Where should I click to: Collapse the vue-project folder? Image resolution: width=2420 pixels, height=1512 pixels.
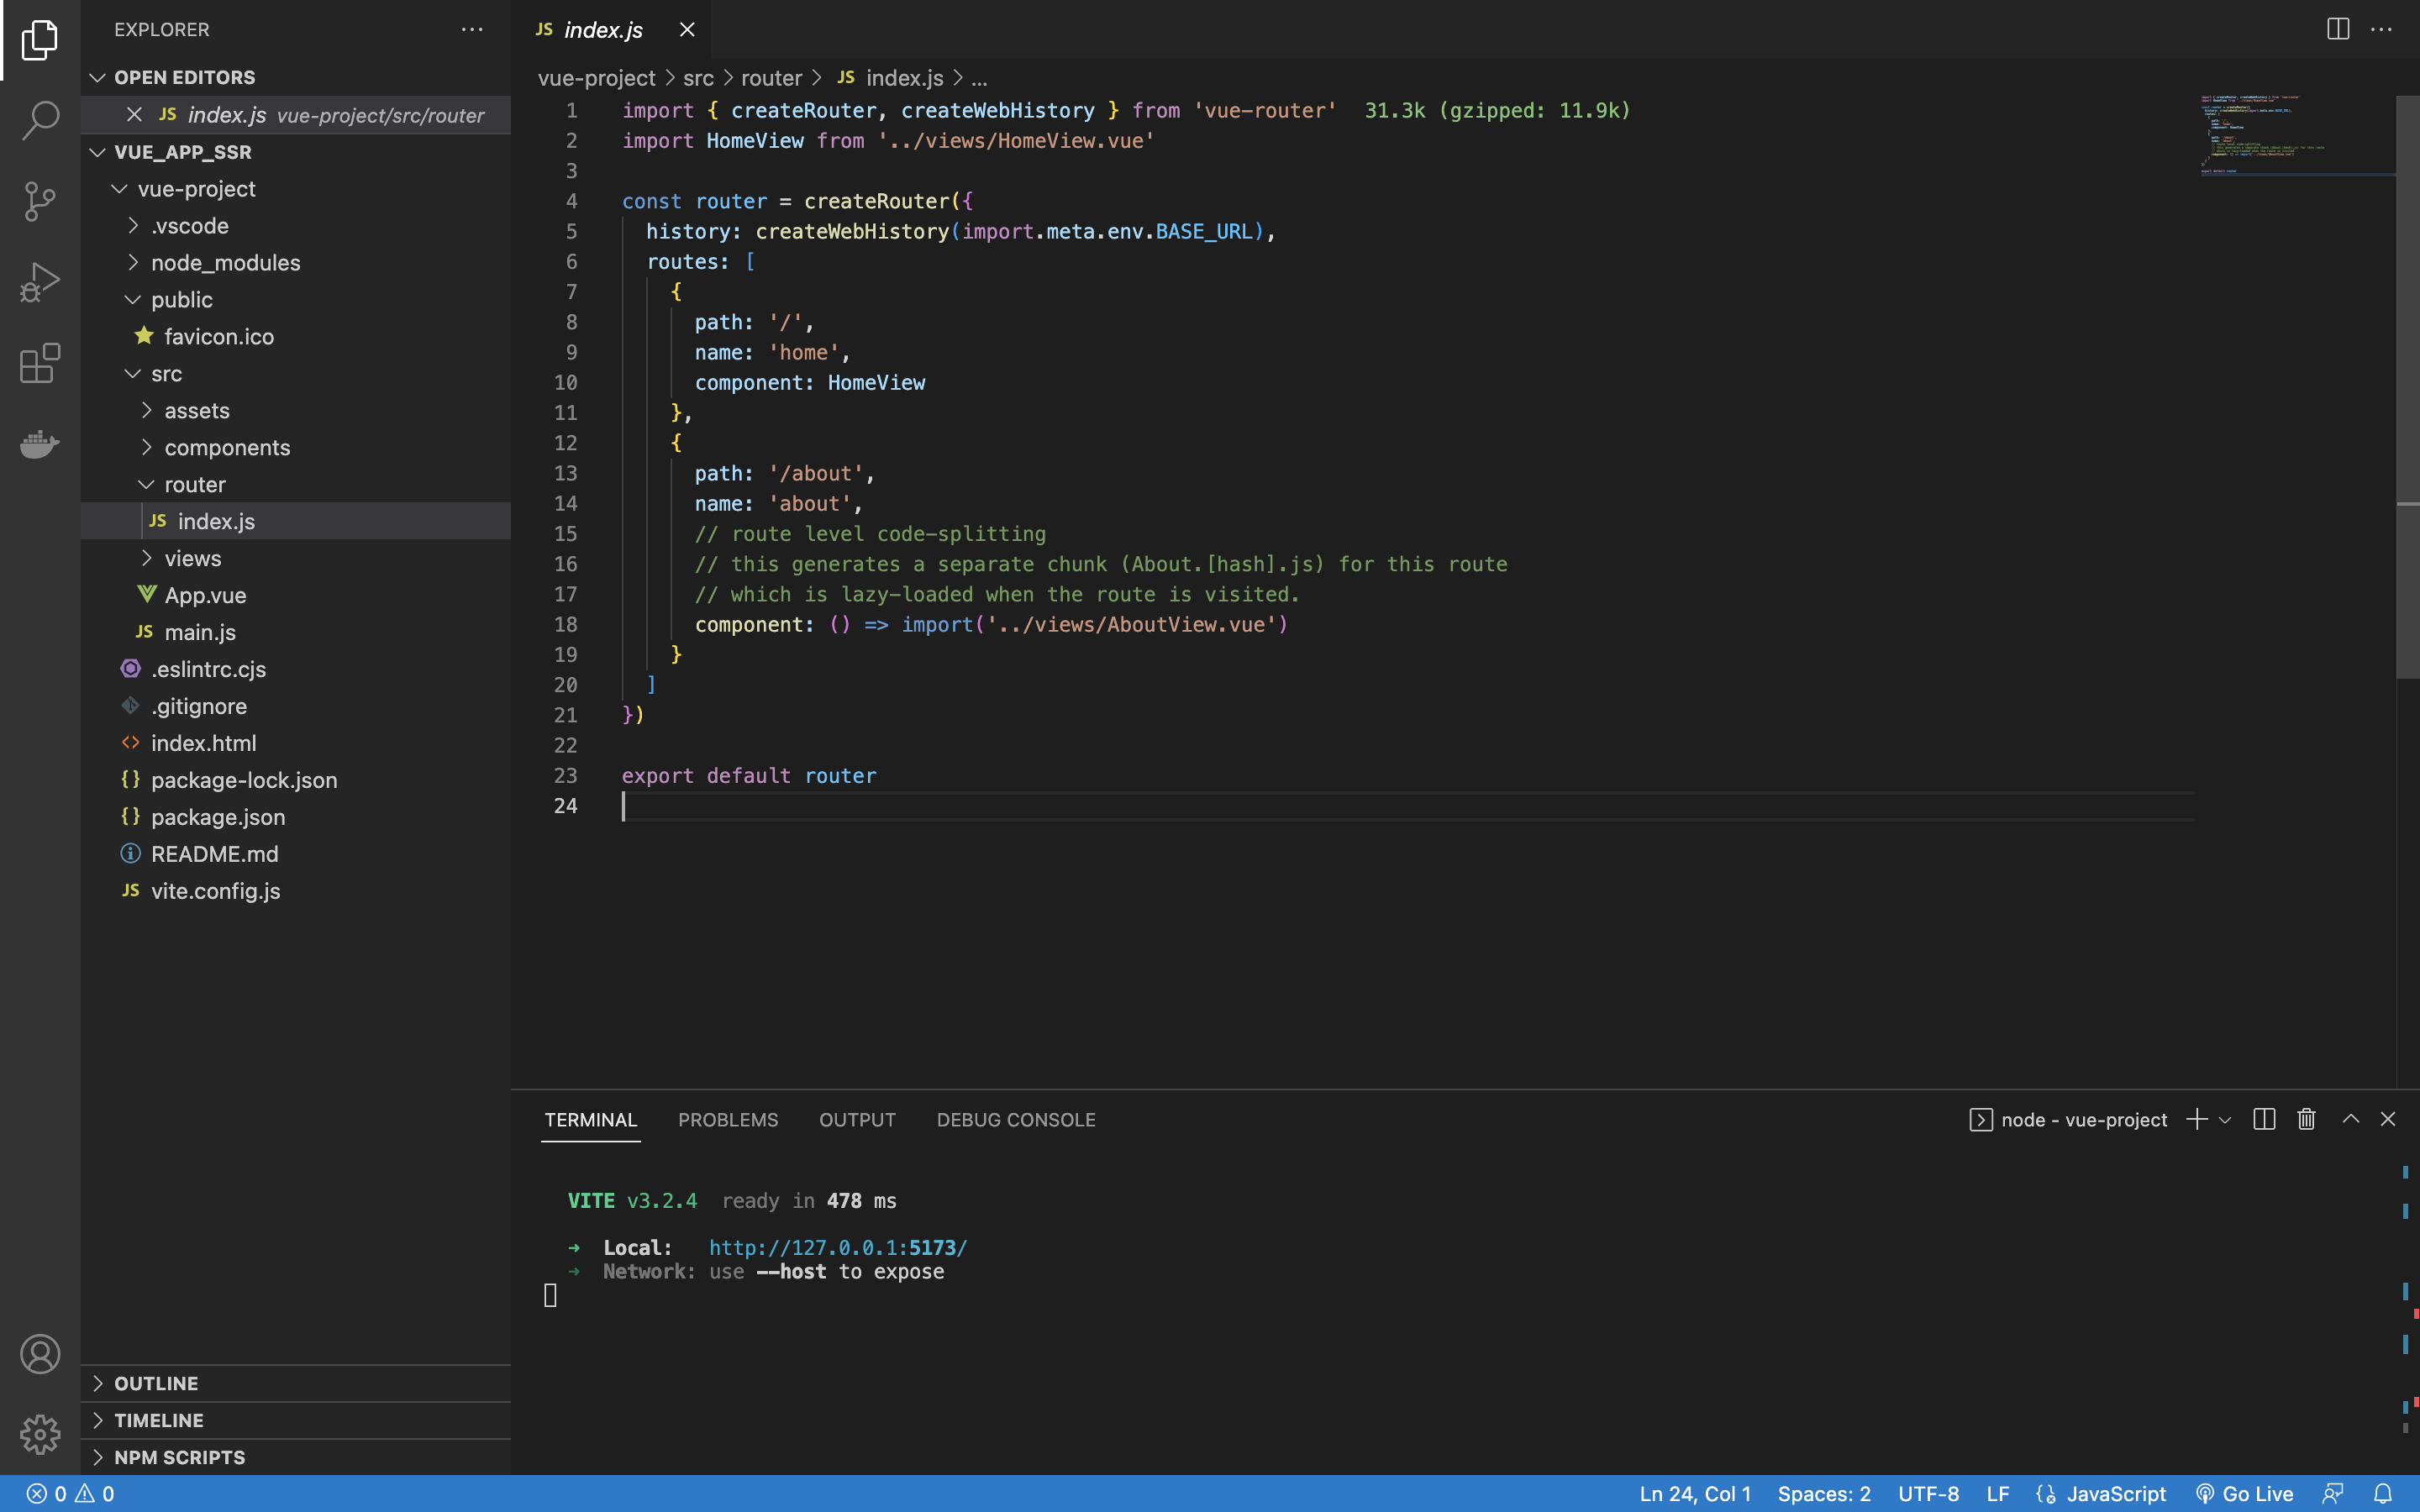pos(296,189)
